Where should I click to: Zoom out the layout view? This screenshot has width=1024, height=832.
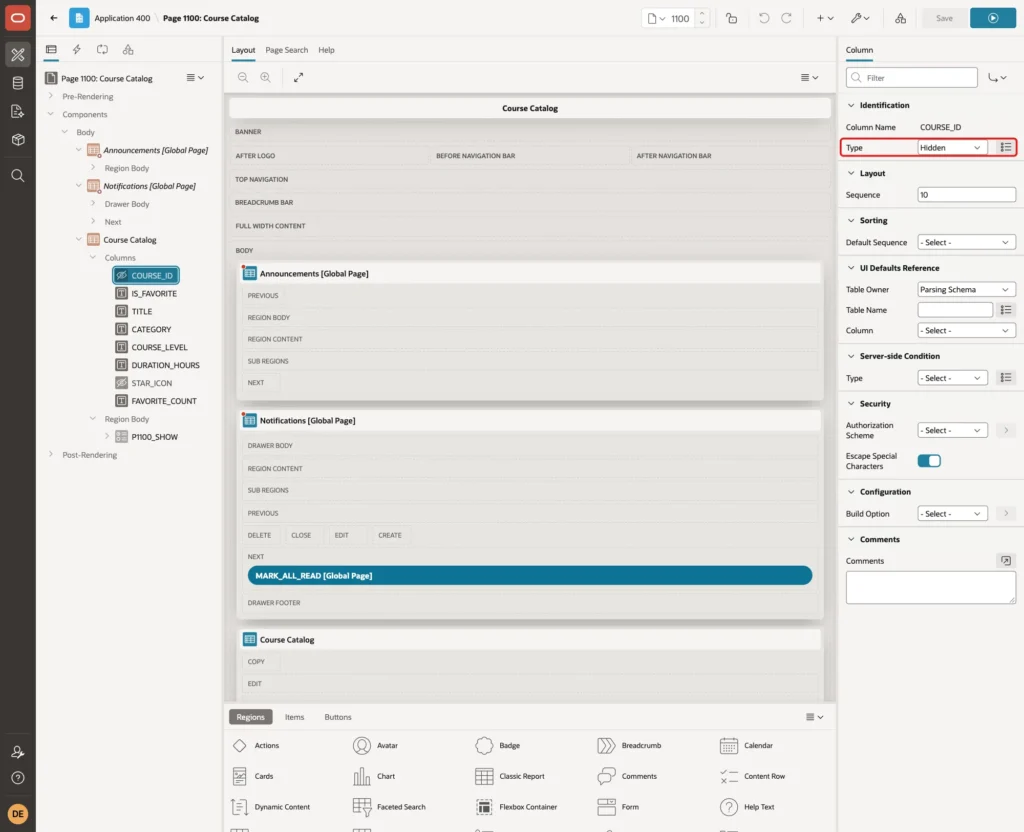(x=243, y=77)
